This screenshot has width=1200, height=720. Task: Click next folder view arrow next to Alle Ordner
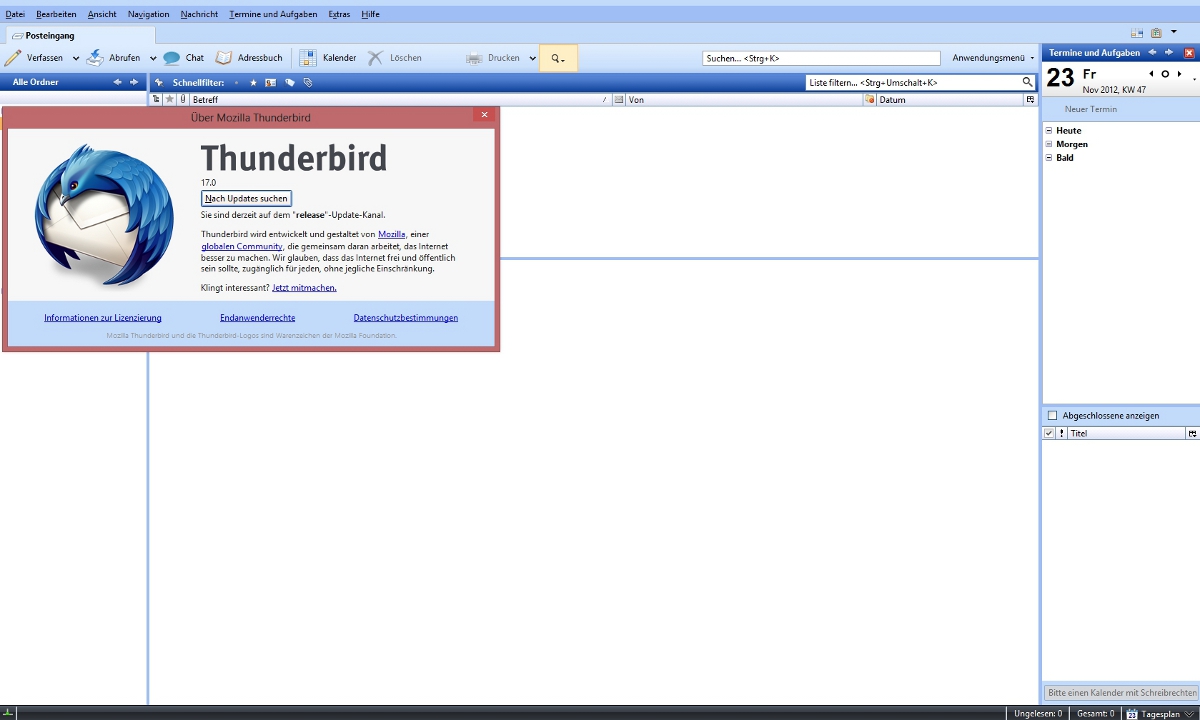pos(134,82)
